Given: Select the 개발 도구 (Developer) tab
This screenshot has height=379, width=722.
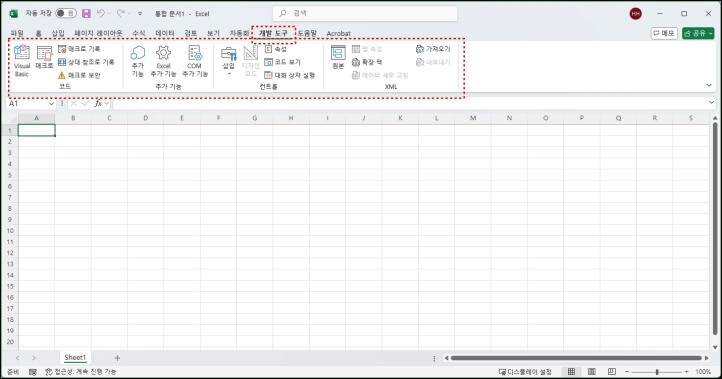Looking at the screenshot, I should tap(273, 33).
